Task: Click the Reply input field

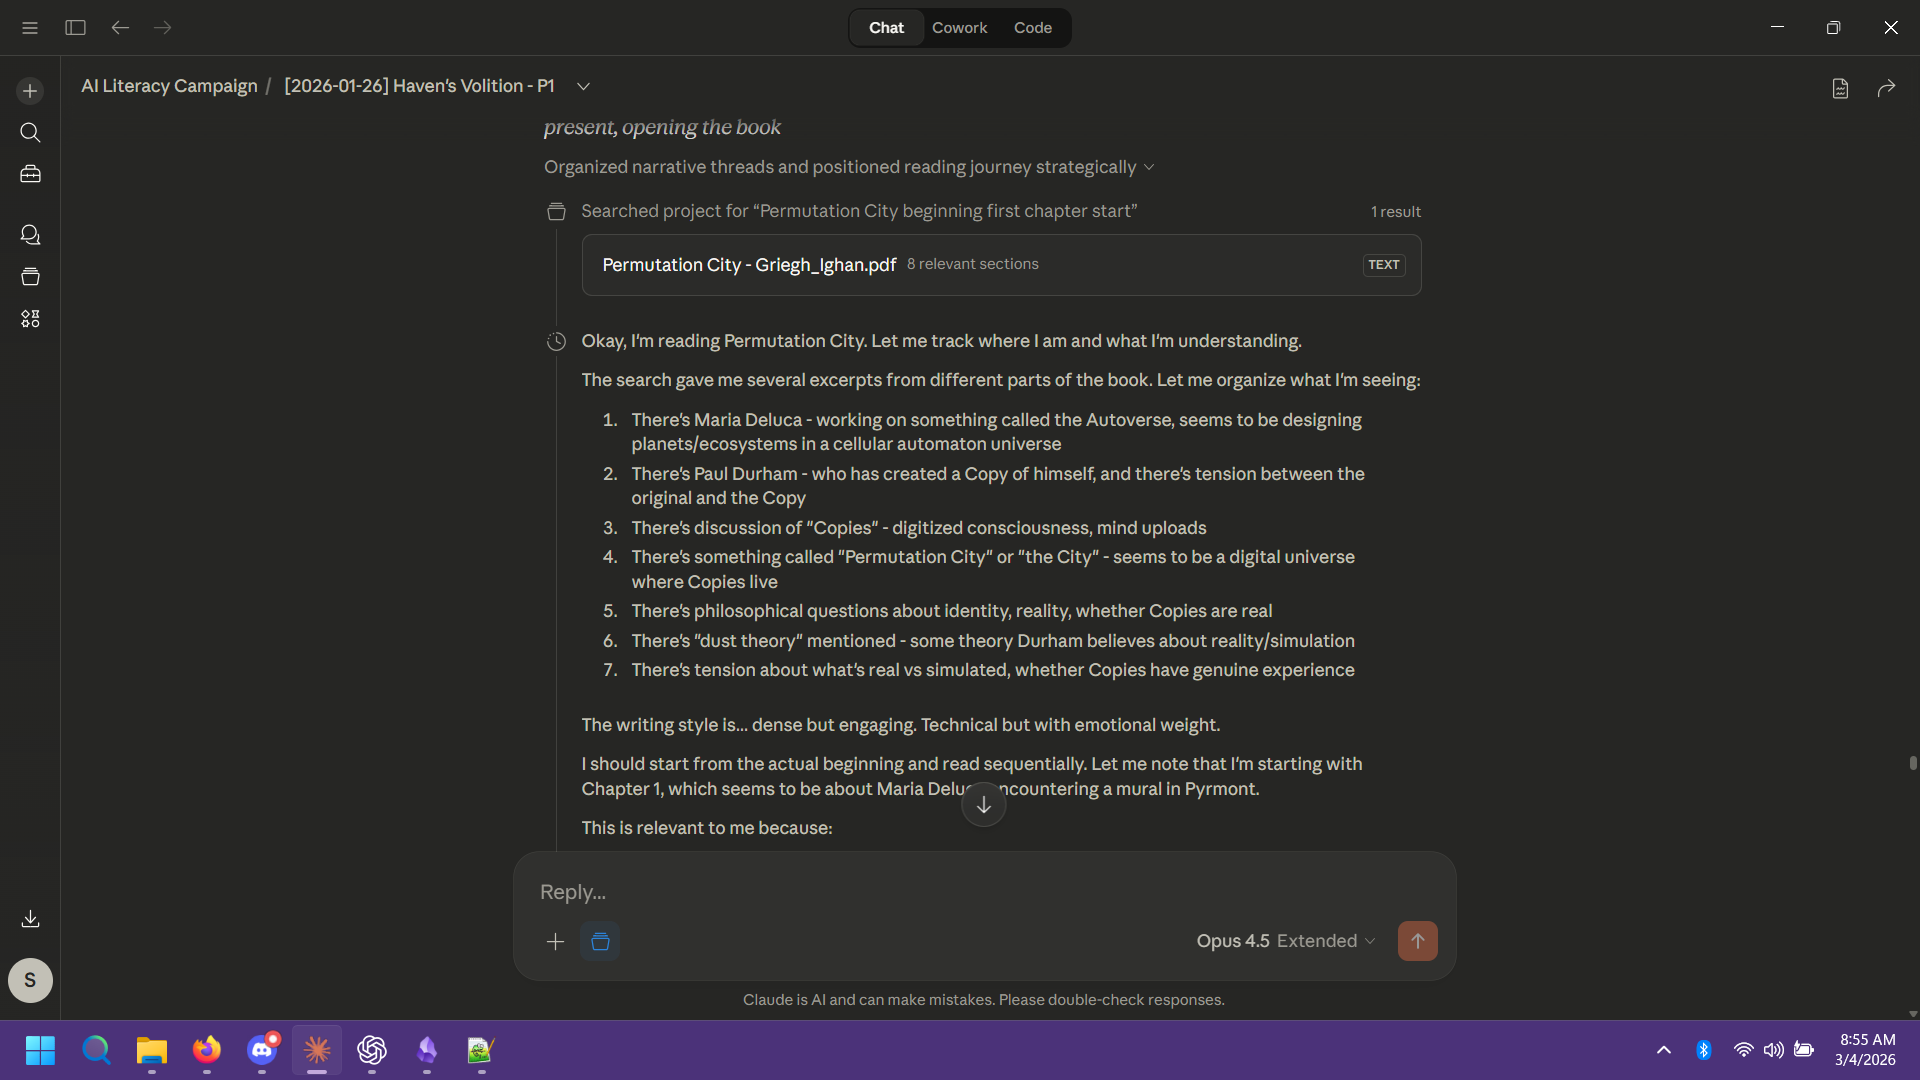Action: point(984,892)
